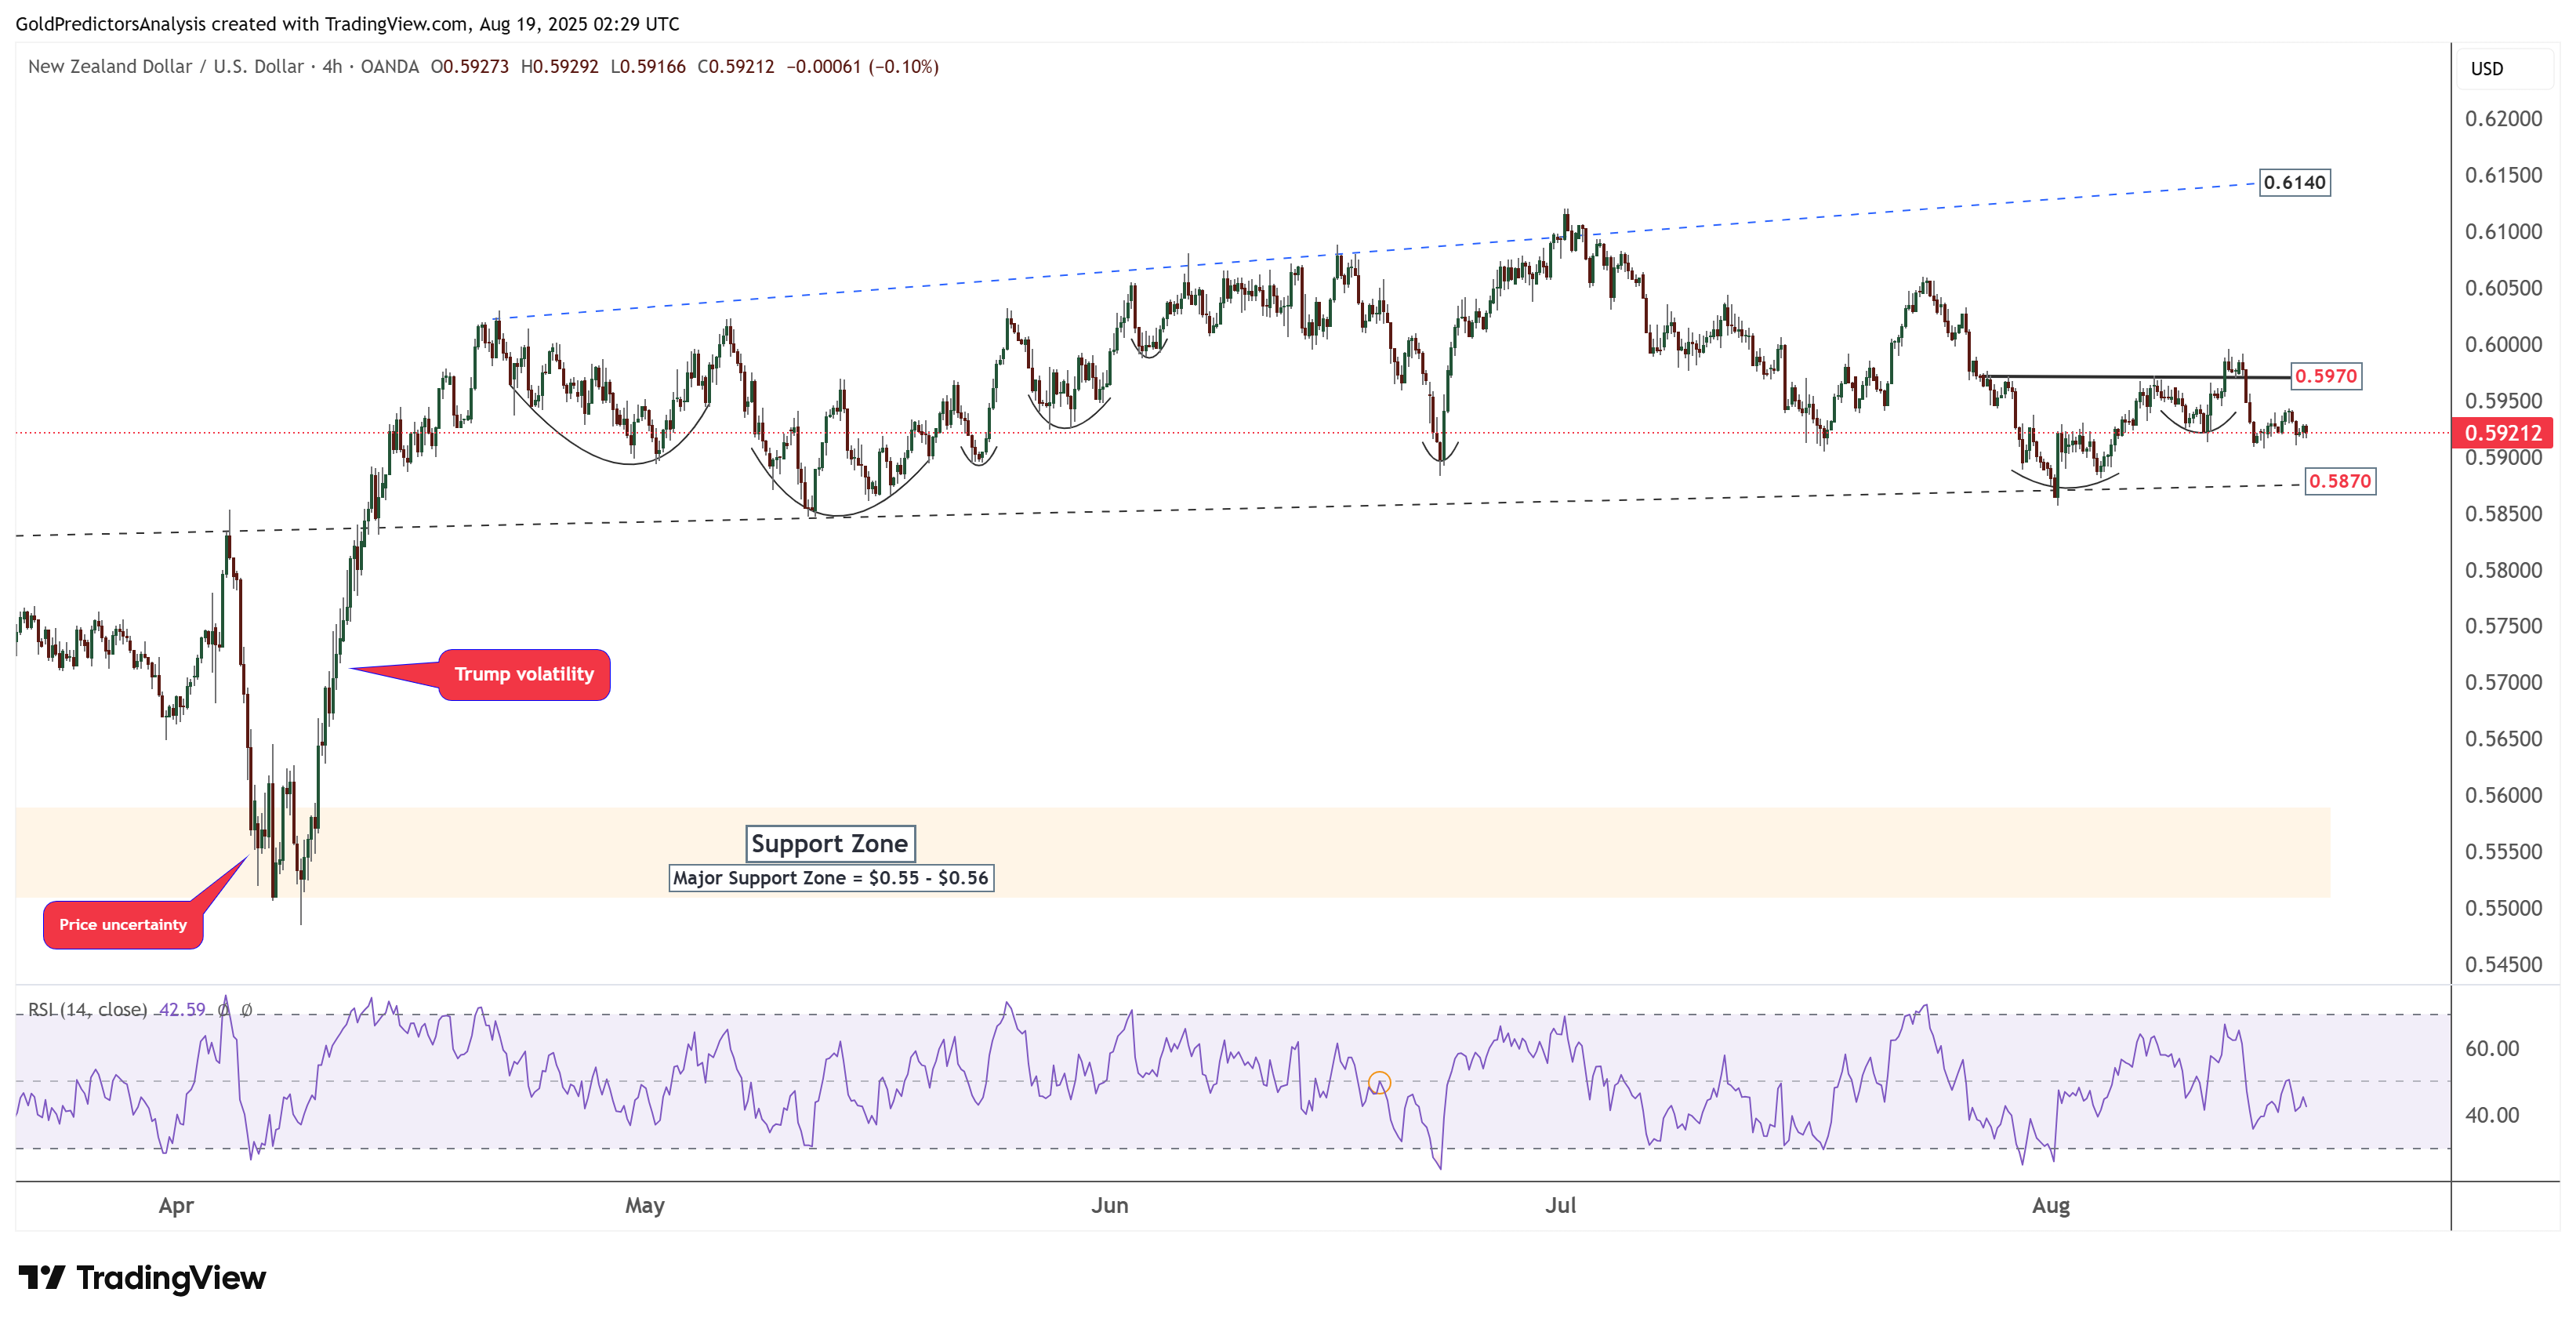Click the RSI scale value 60.00
This screenshot has width=2576, height=1325.
(x=2492, y=1048)
